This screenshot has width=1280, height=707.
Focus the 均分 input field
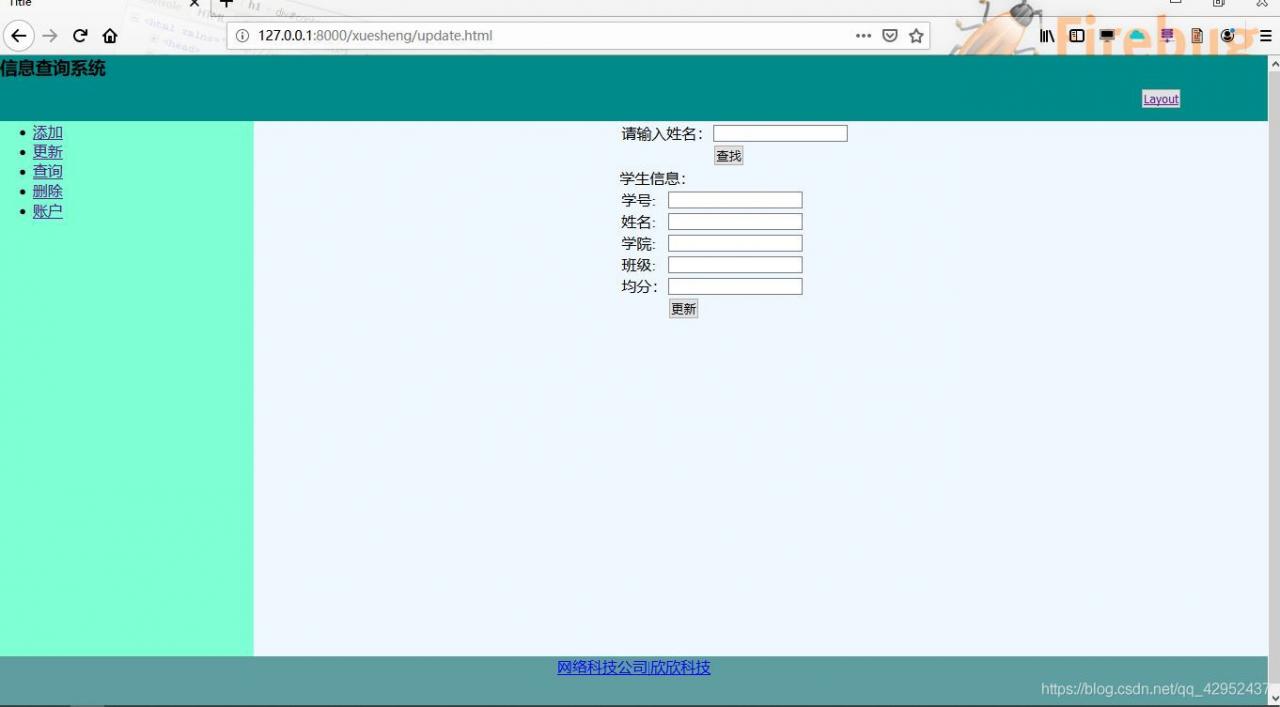(735, 287)
